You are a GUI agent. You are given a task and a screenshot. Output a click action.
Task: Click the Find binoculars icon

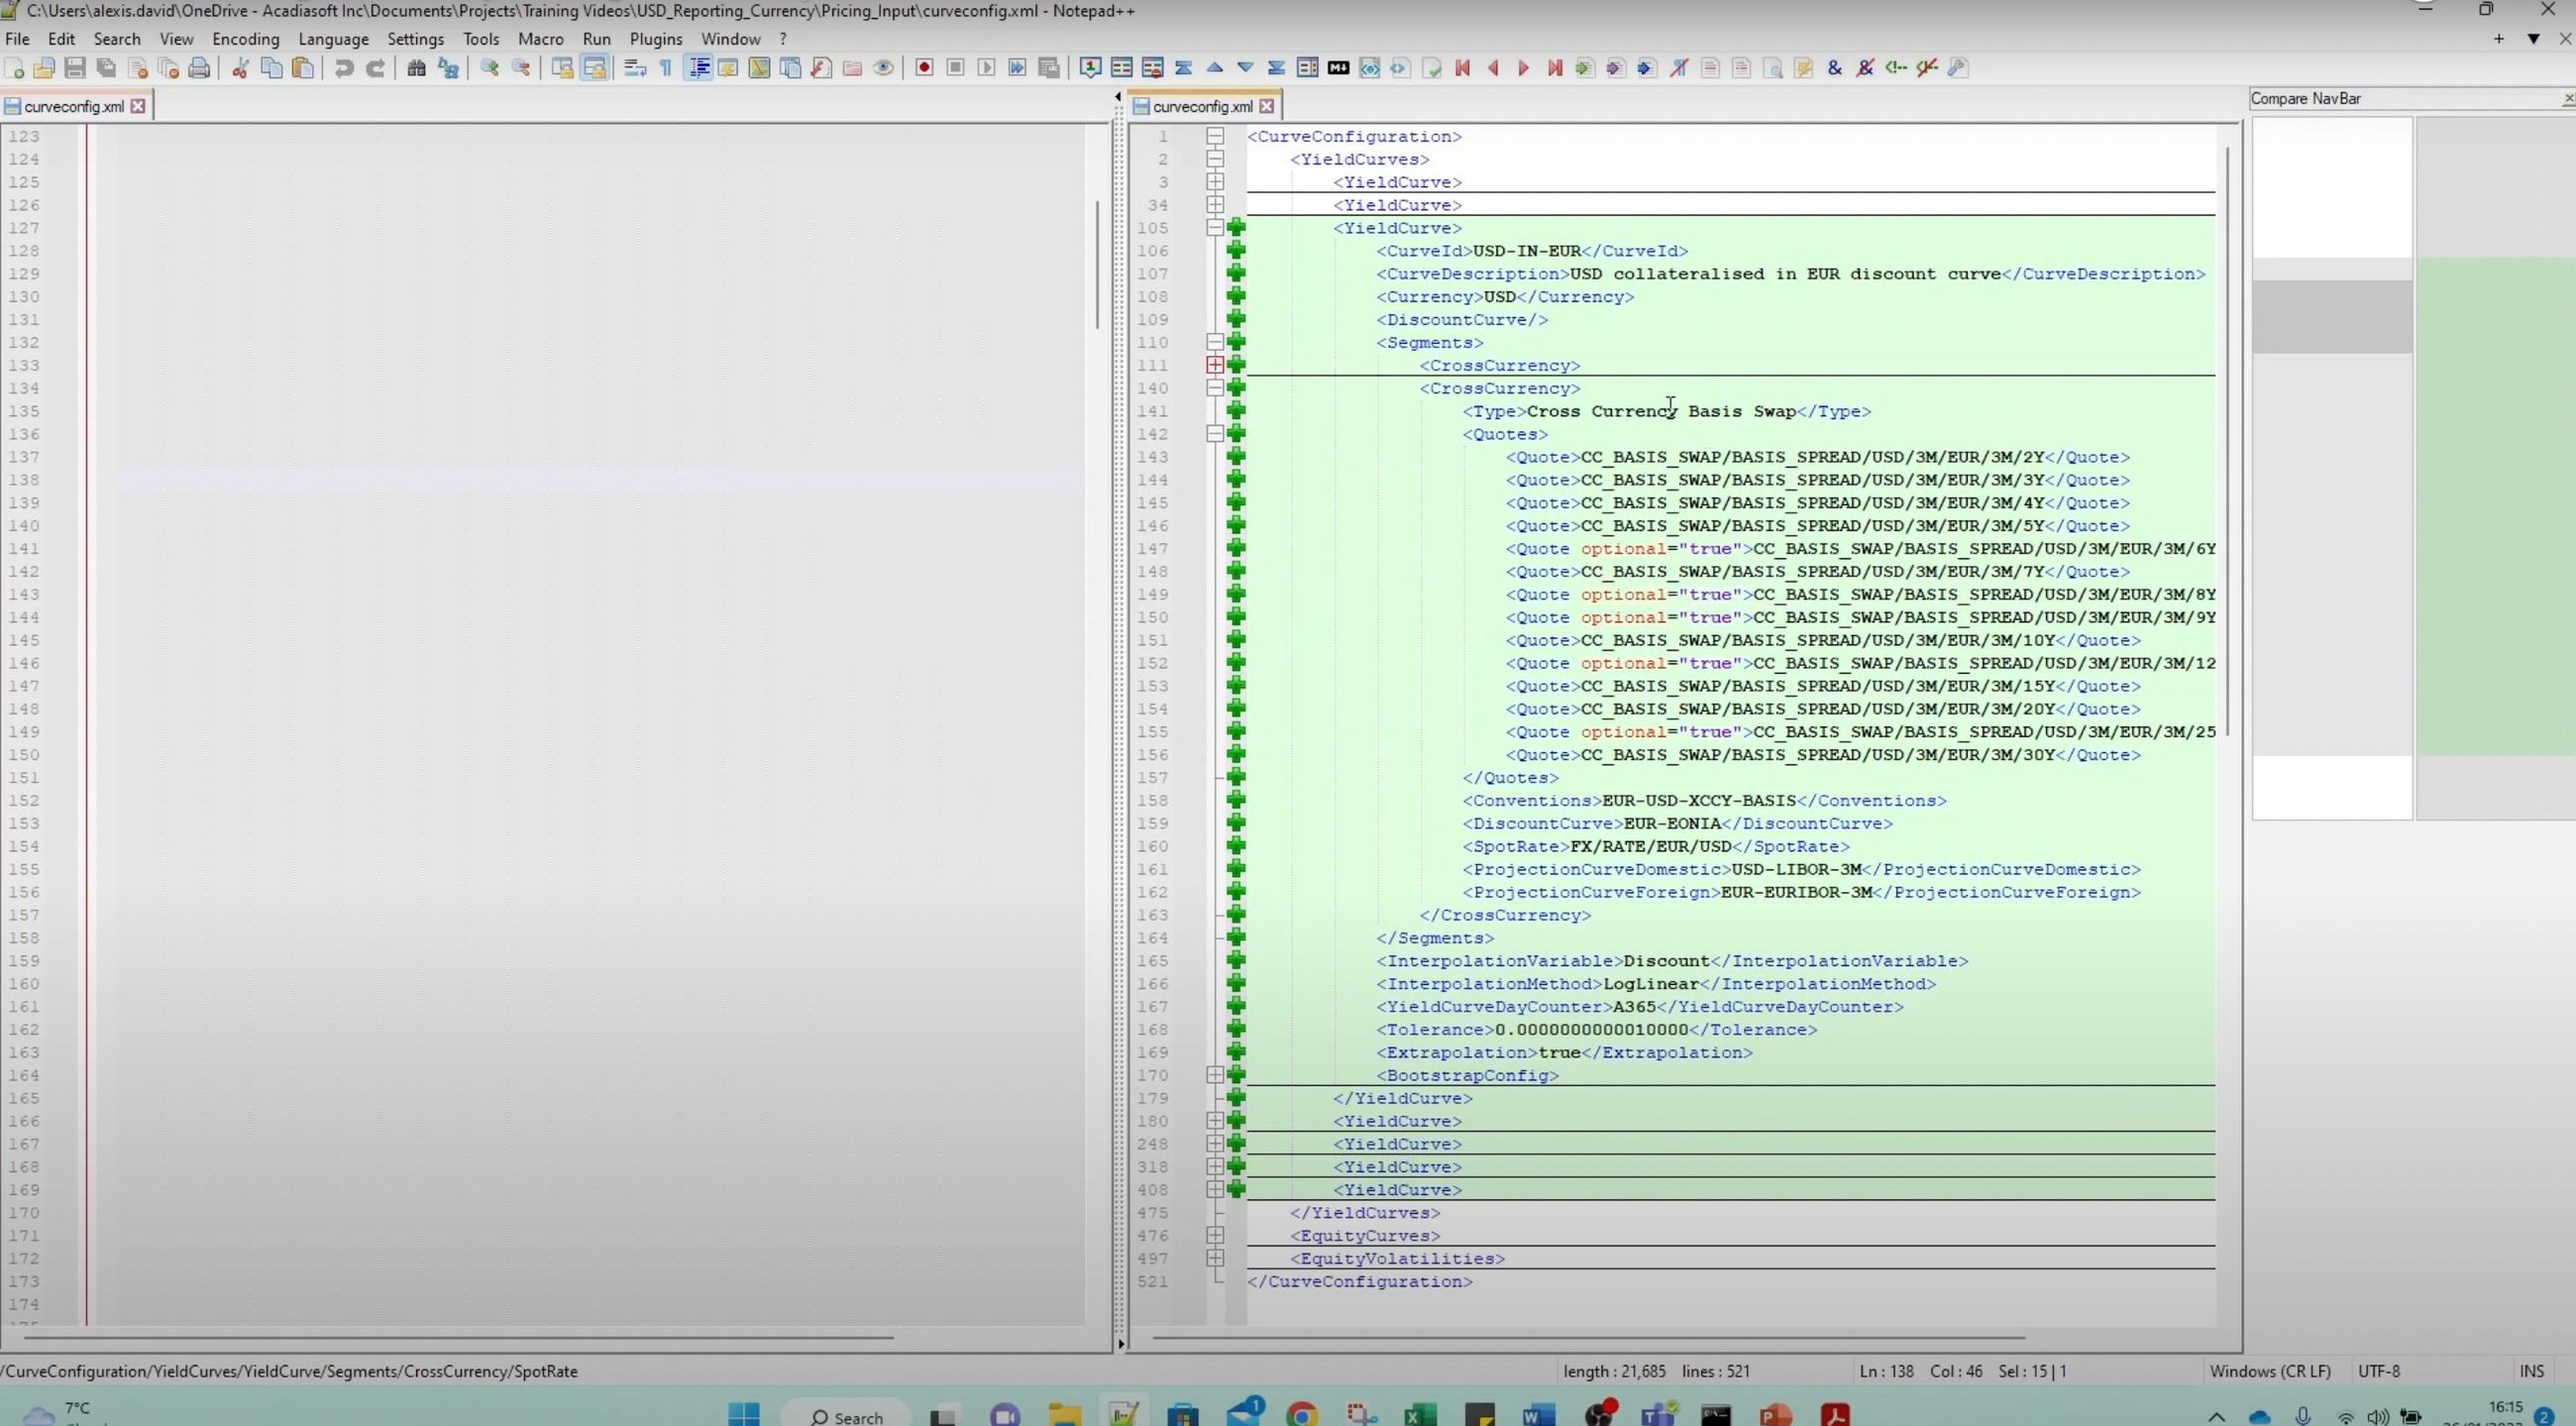416,68
